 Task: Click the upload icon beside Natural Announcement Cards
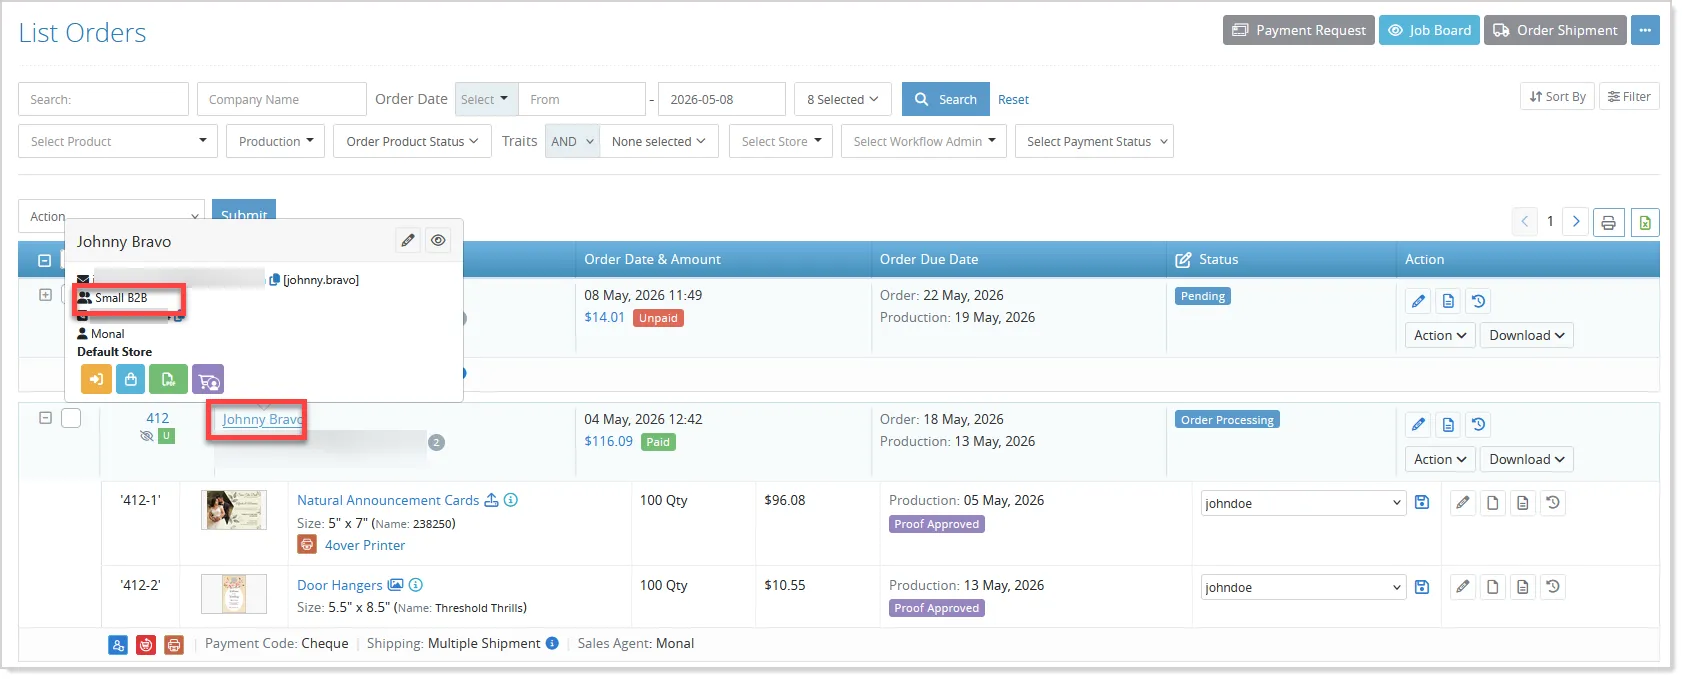tap(491, 500)
